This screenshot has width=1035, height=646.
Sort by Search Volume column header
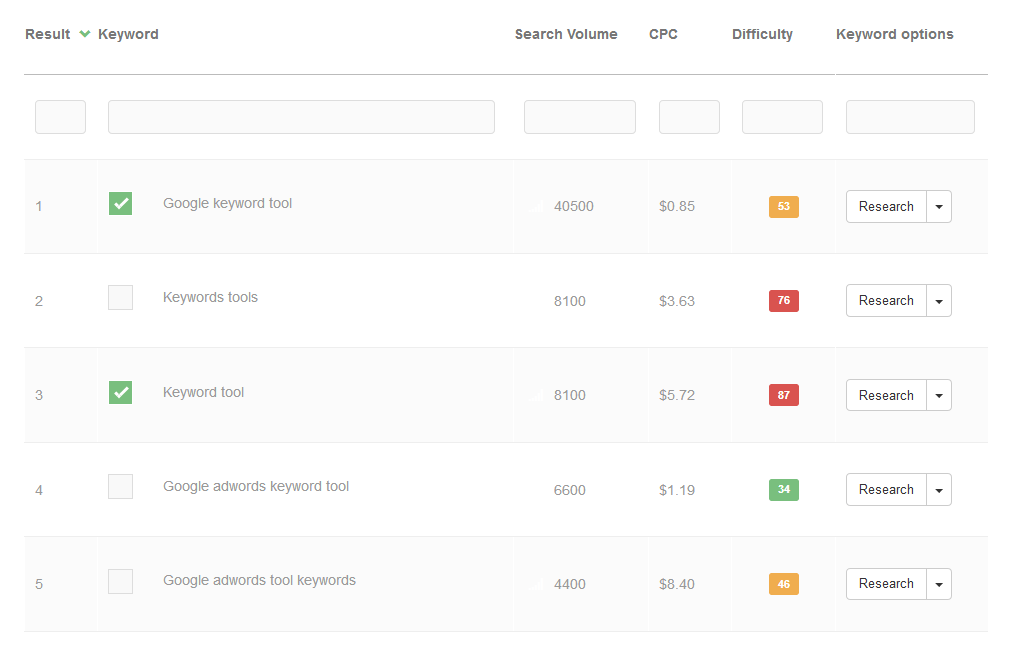point(566,34)
